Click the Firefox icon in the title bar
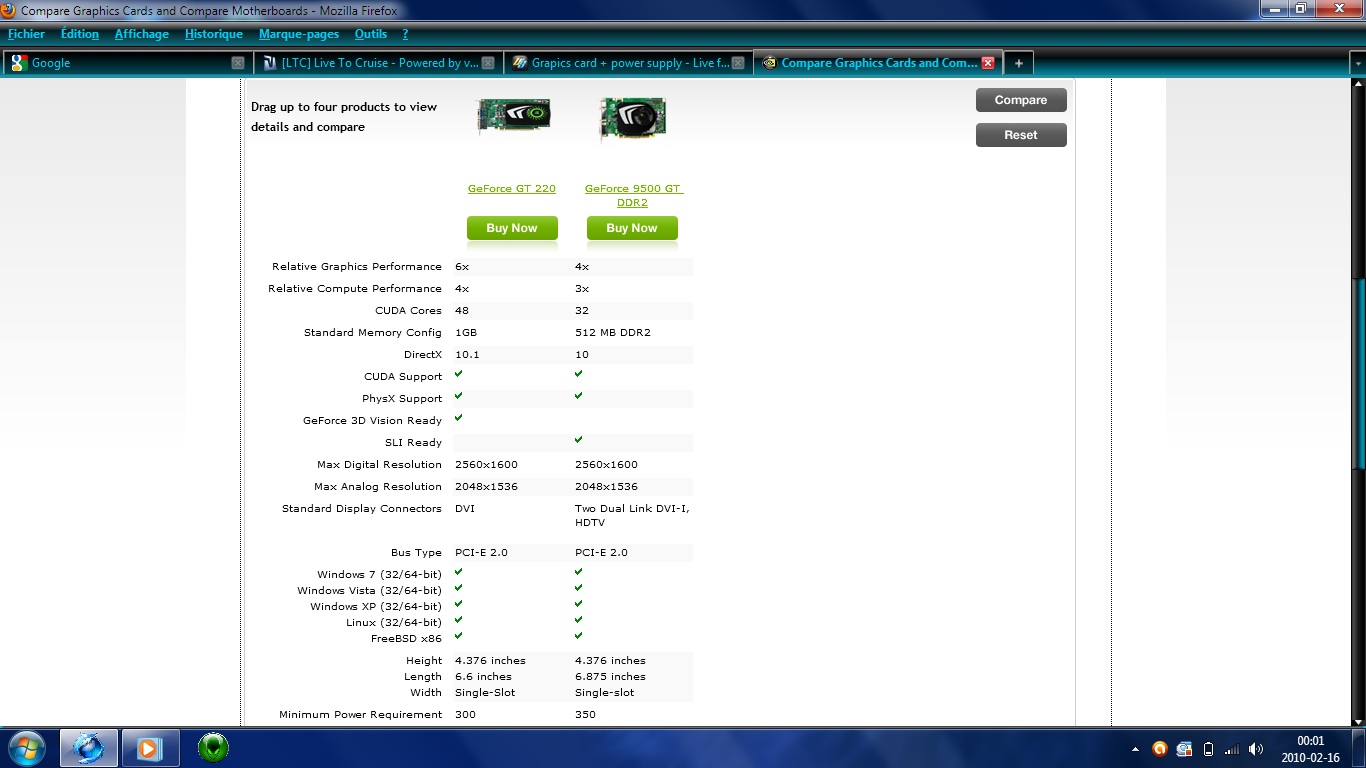The width and height of the screenshot is (1366, 768). [9, 10]
